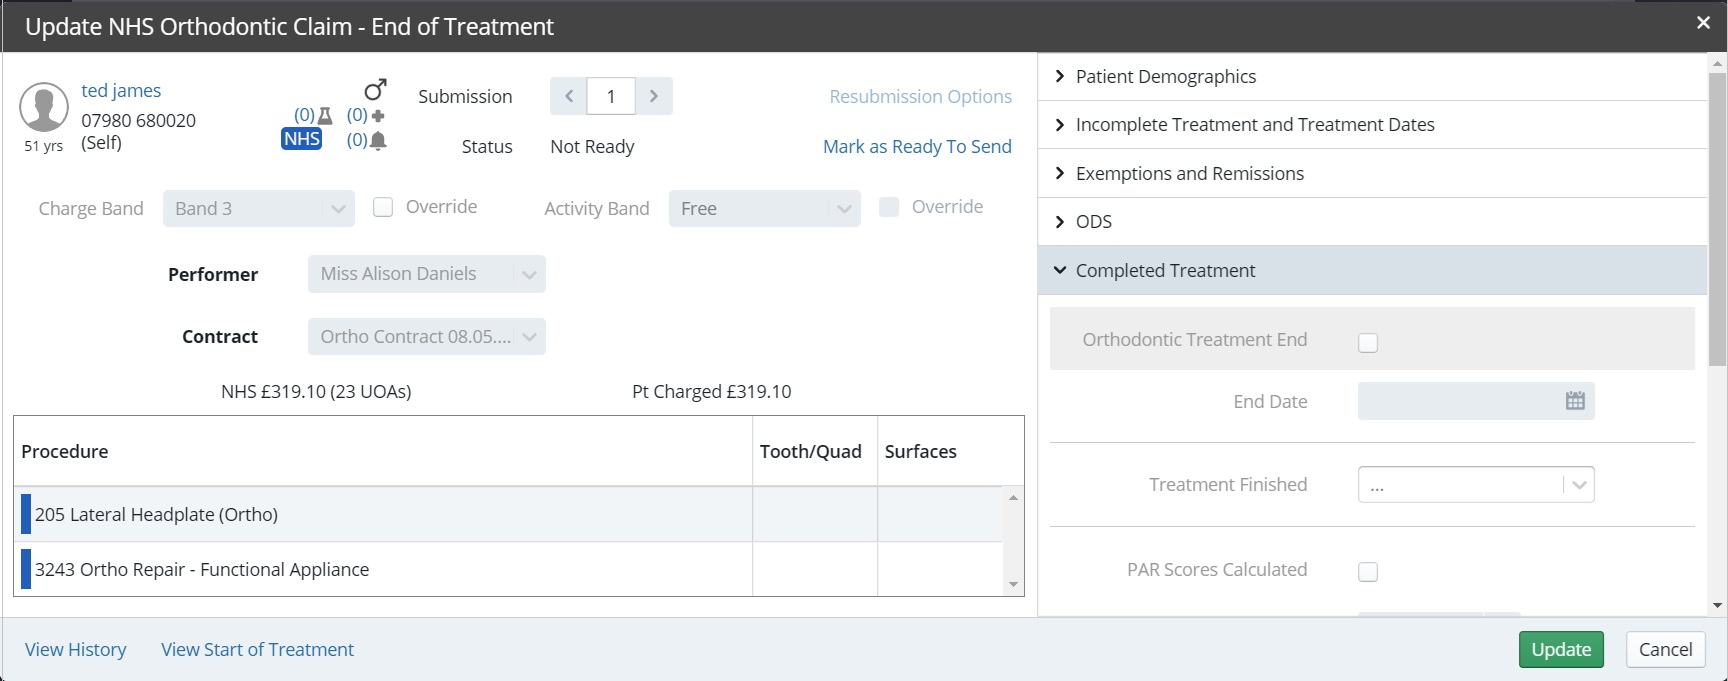This screenshot has height=681, width=1728.
Task: Check the PAR Scores Calculated box
Action: (x=1368, y=572)
